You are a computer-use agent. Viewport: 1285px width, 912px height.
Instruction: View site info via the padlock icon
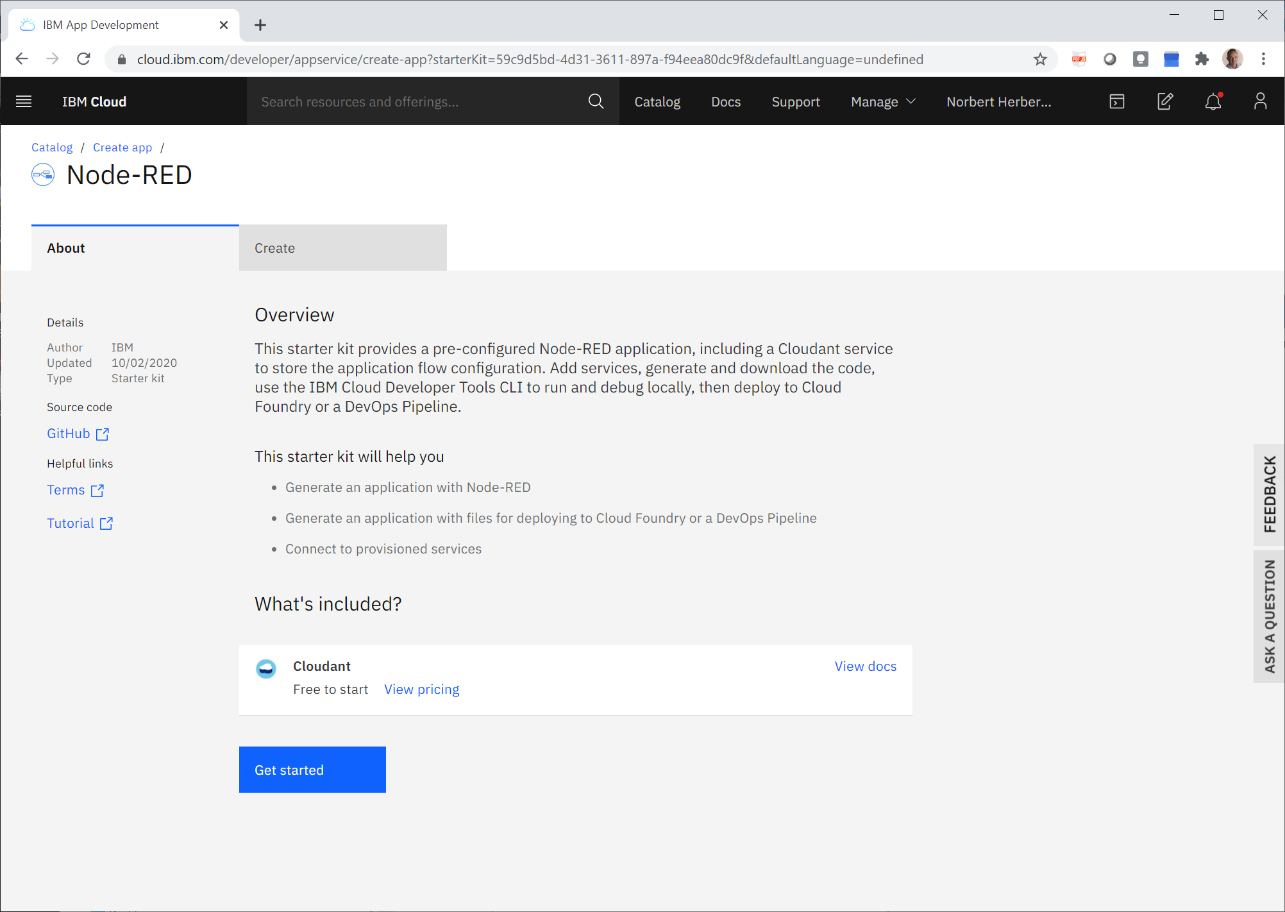[122, 59]
